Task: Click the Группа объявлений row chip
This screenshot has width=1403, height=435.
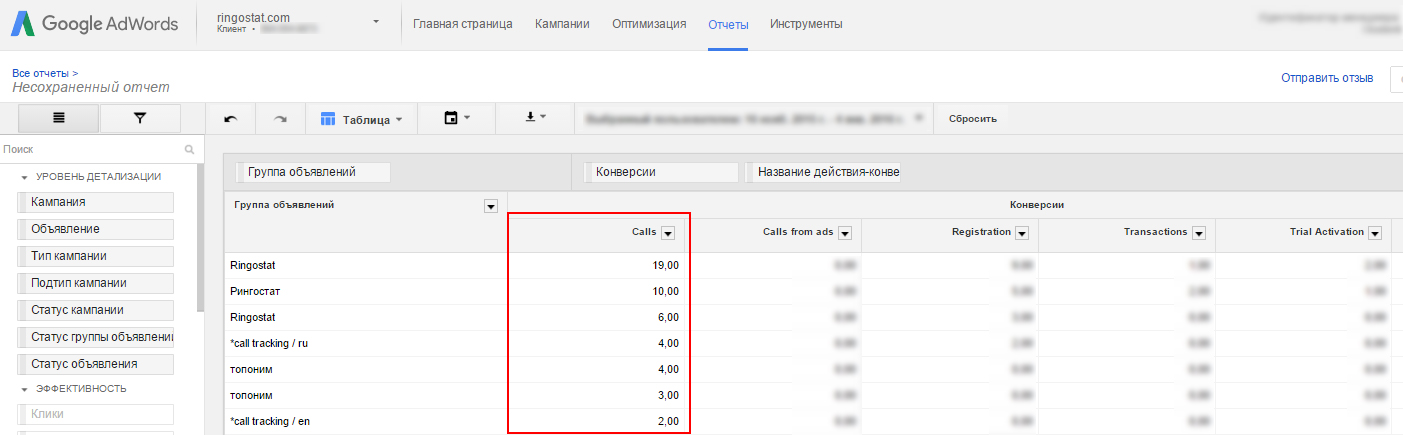Action: click(x=312, y=172)
